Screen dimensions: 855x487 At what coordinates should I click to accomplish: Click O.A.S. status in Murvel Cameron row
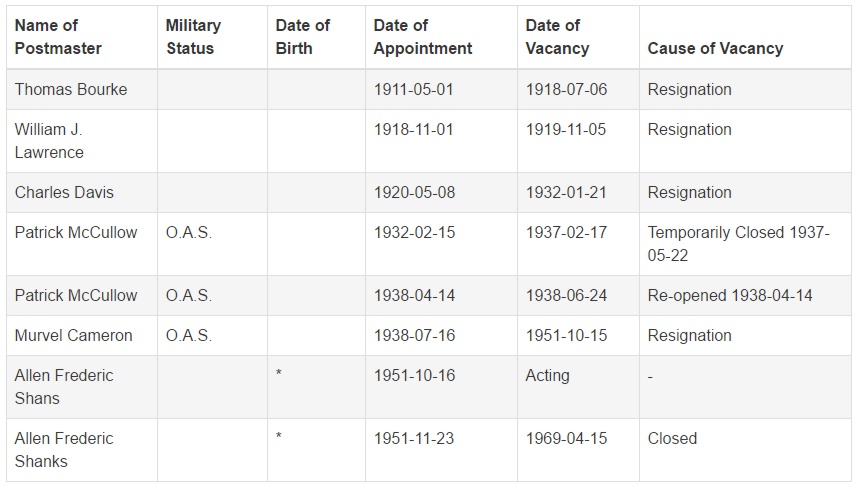coord(189,335)
